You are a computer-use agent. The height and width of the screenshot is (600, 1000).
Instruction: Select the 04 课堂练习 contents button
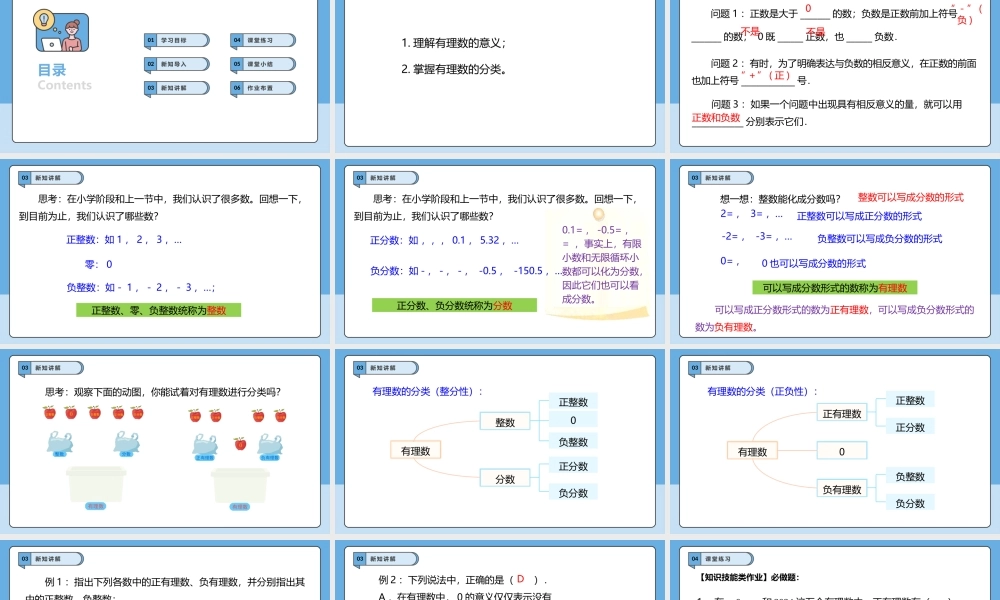(x=263, y=40)
